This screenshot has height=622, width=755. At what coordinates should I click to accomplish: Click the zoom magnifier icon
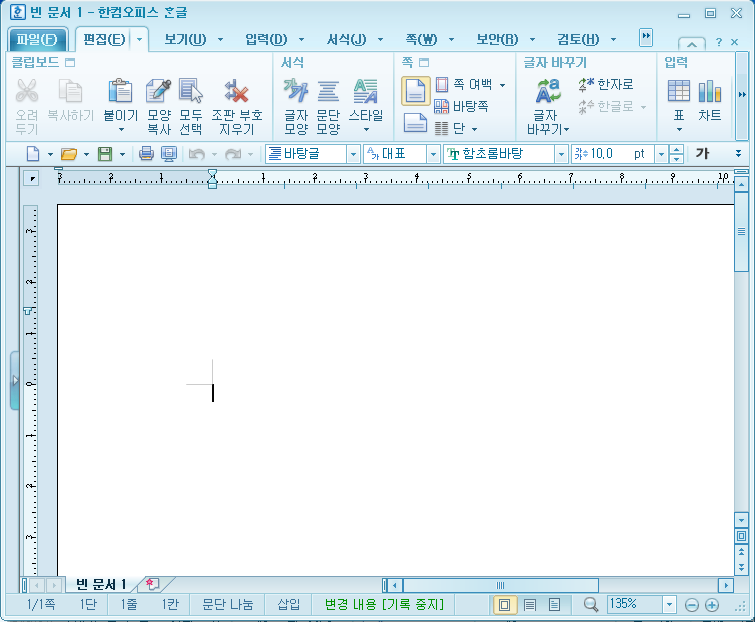(591, 605)
